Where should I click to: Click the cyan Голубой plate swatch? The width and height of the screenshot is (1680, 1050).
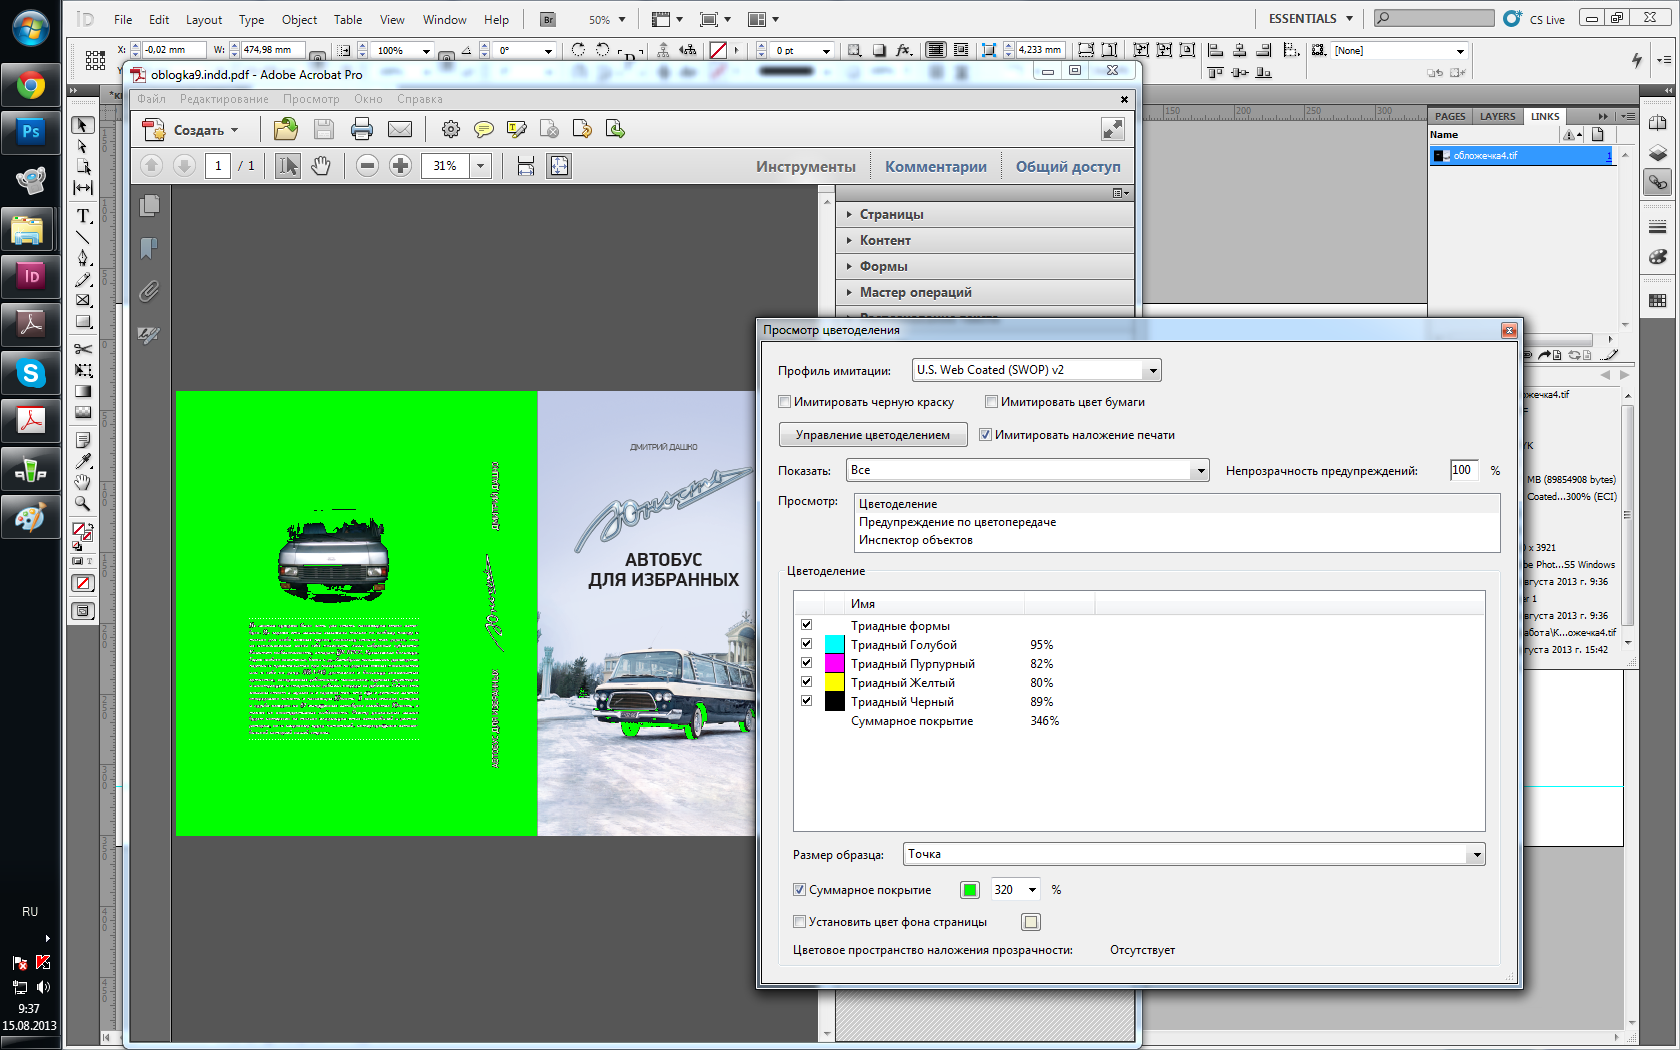tap(835, 645)
